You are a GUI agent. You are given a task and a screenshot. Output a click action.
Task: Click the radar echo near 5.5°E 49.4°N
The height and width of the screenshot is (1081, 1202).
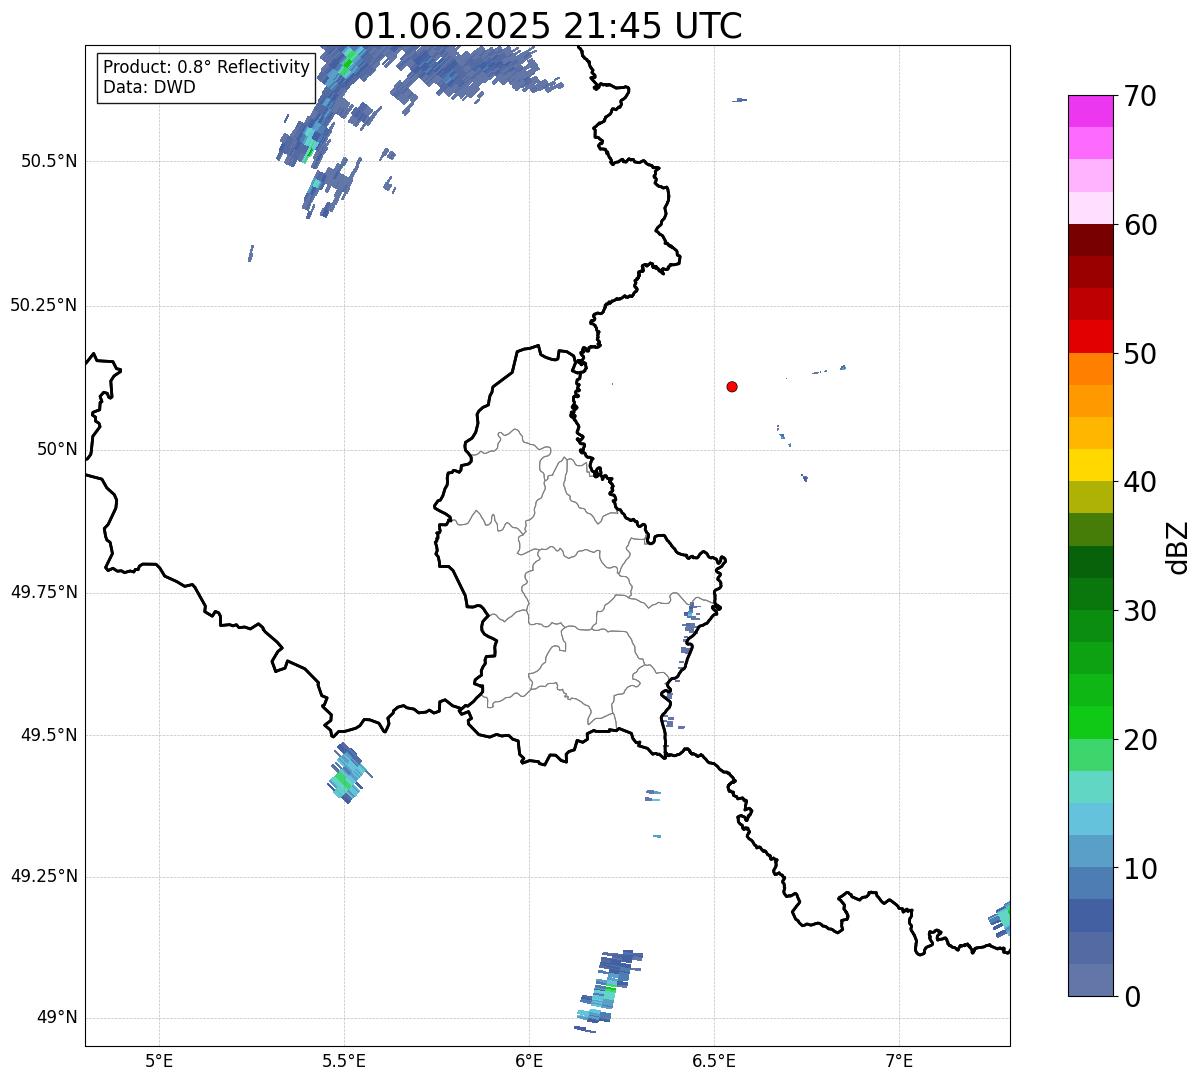pos(348,774)
